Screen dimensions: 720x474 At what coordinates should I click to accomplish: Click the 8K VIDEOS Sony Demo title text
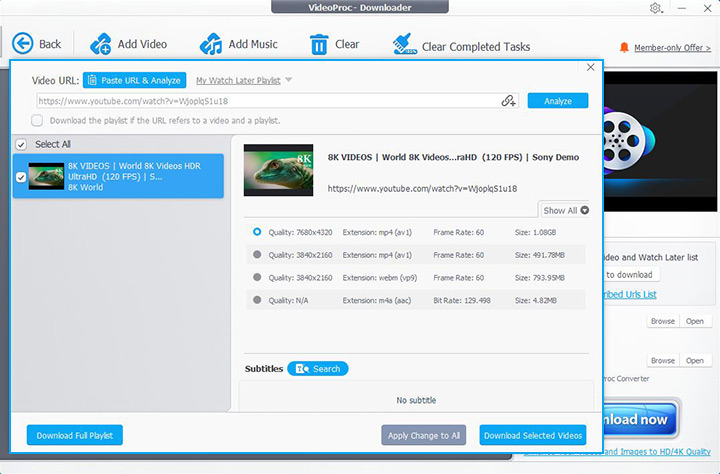click(453, 157)
